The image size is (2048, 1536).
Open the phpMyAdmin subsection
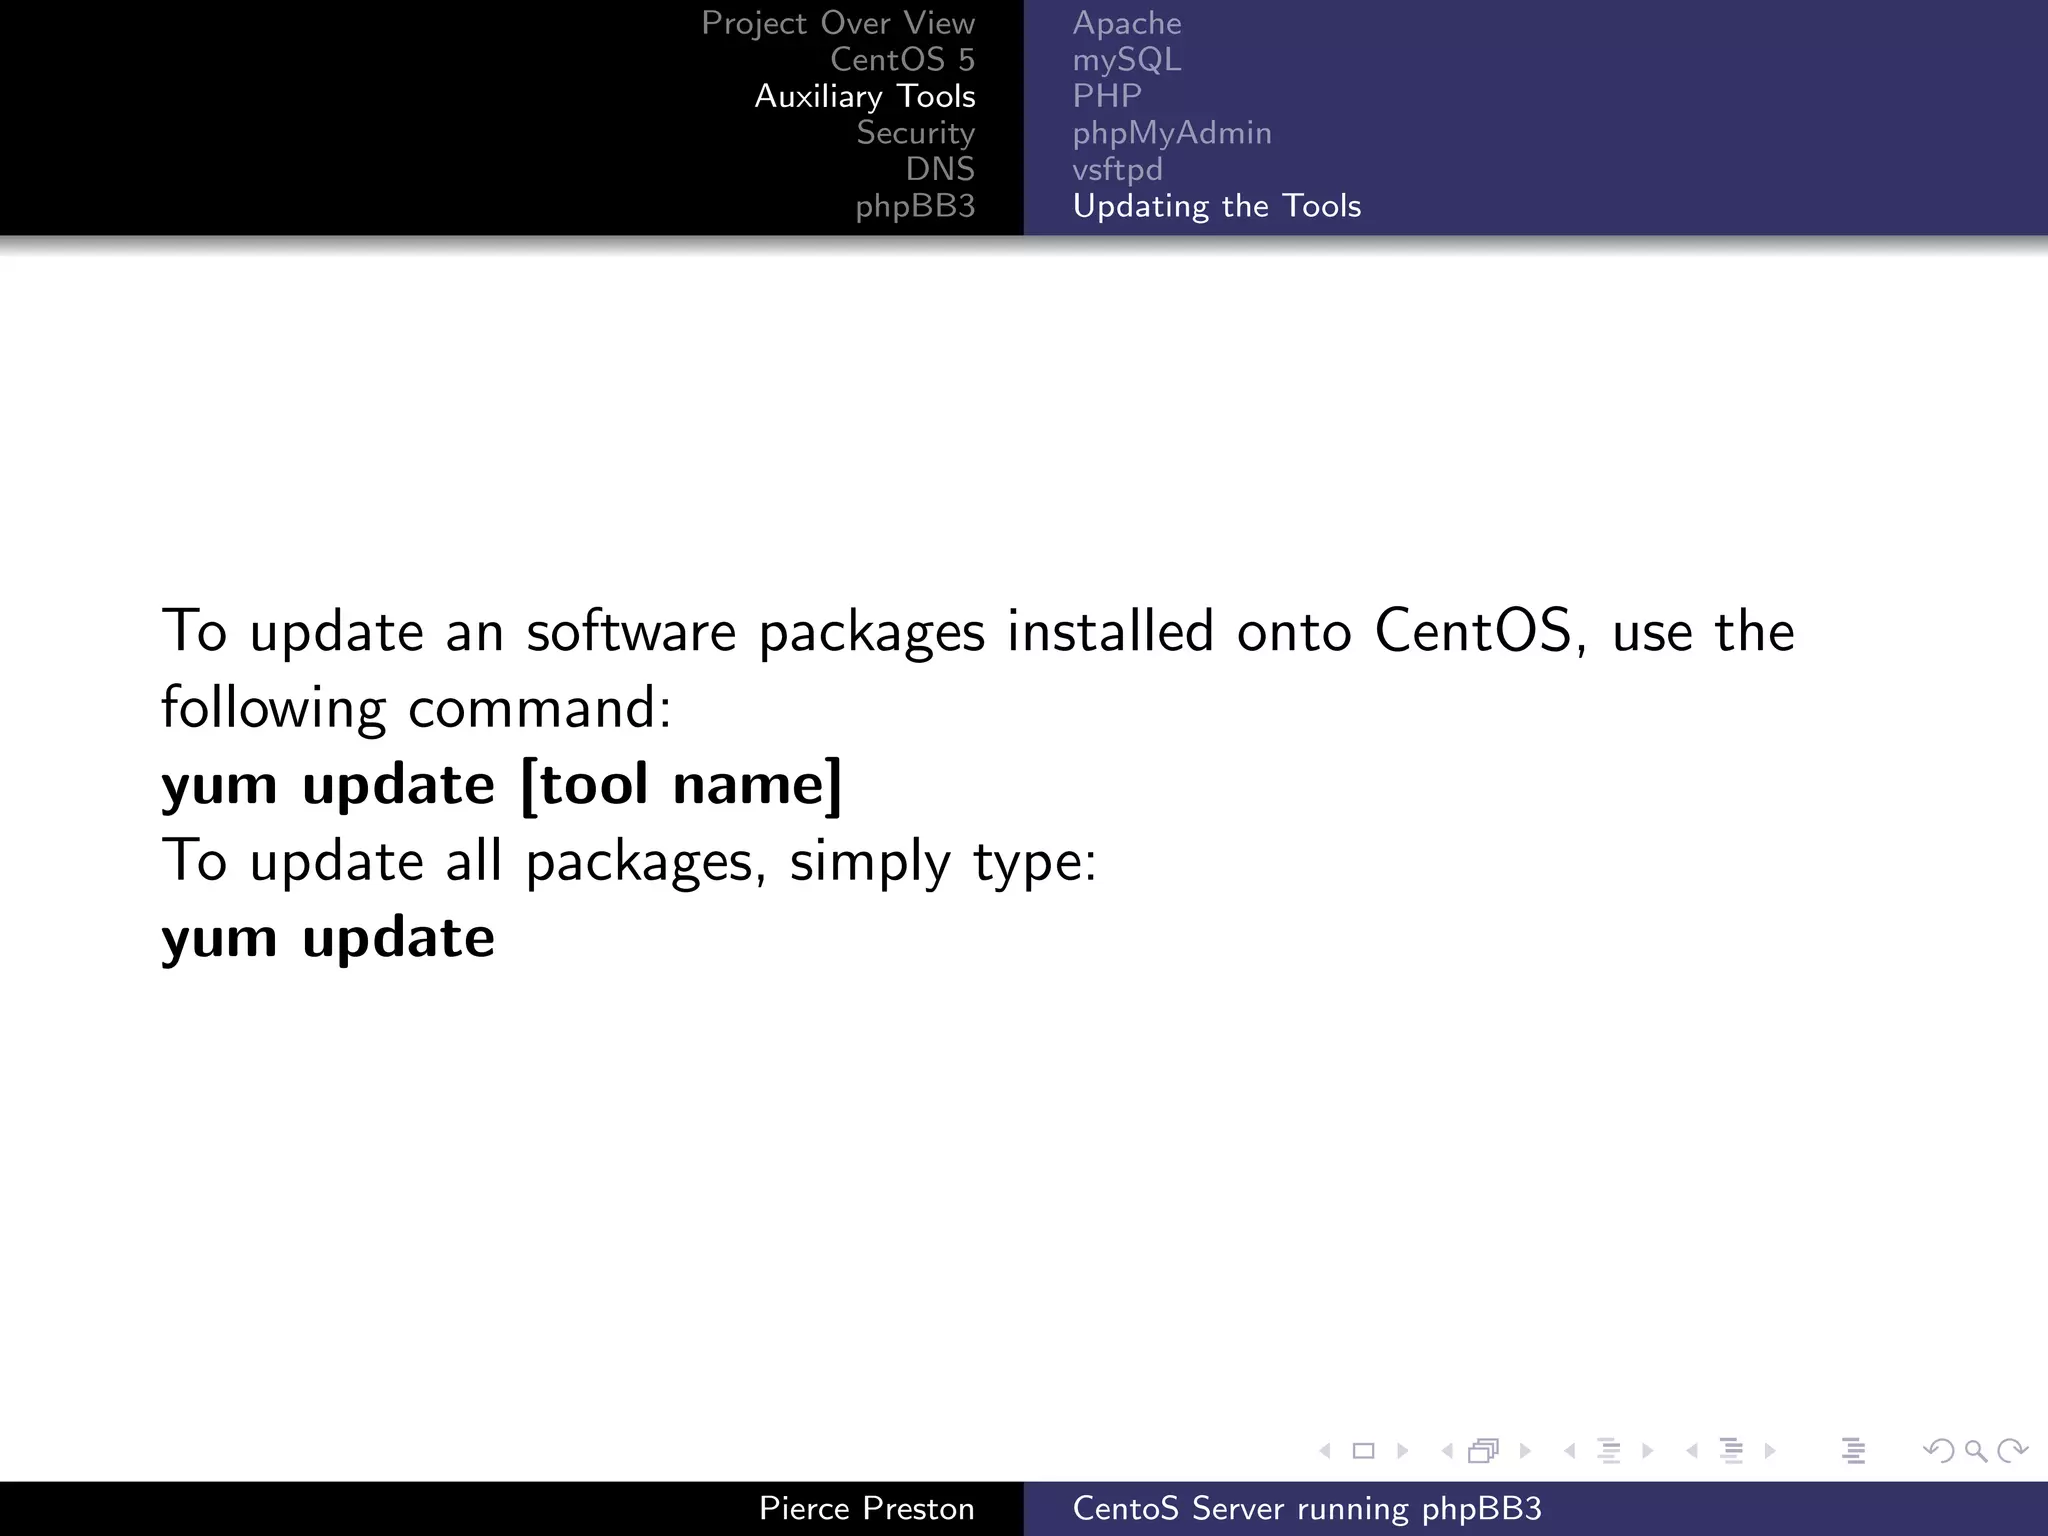(1172, 133)
